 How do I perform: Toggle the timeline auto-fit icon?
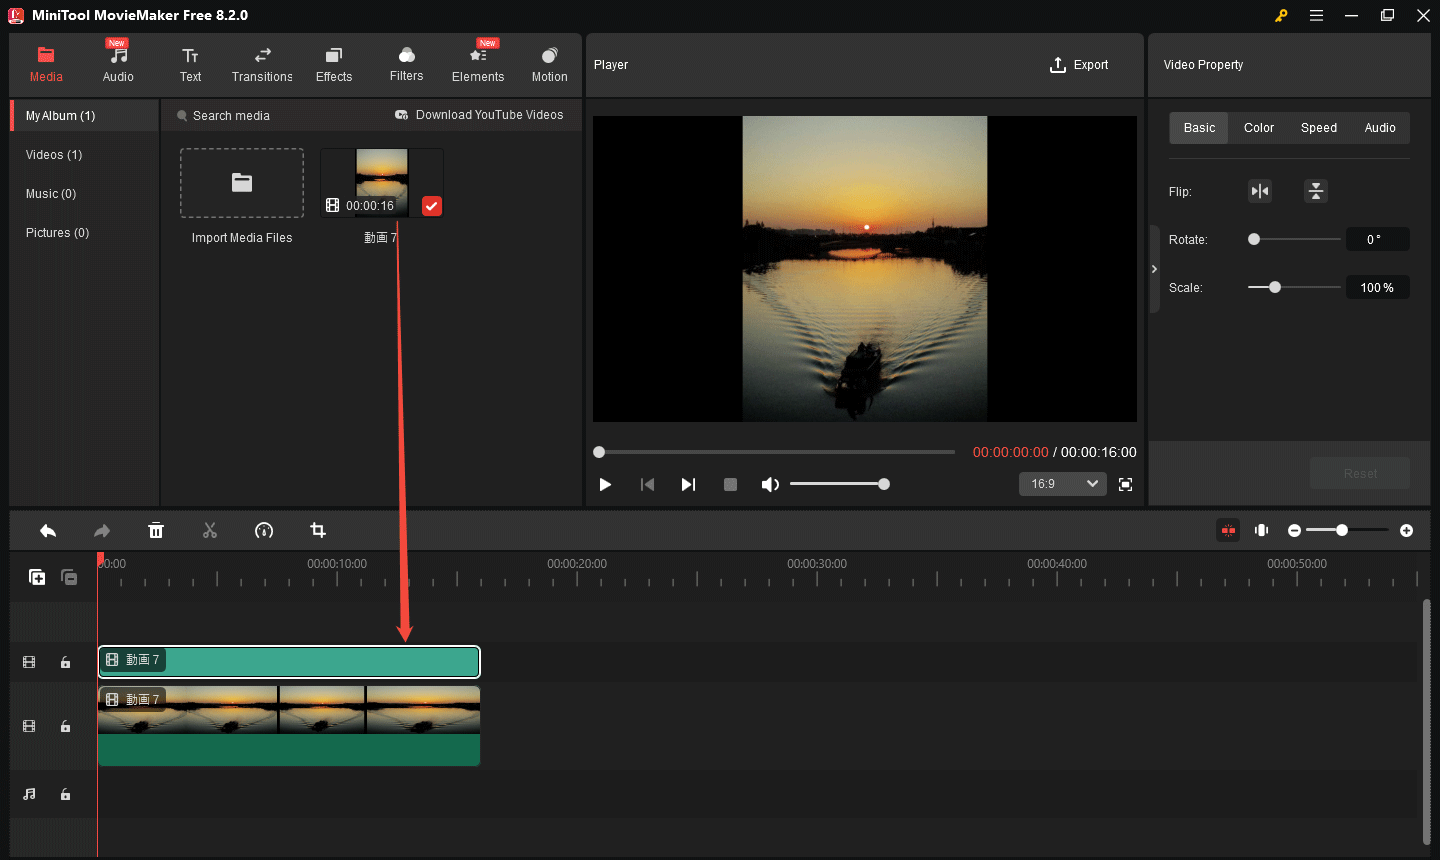point(1262,530)
